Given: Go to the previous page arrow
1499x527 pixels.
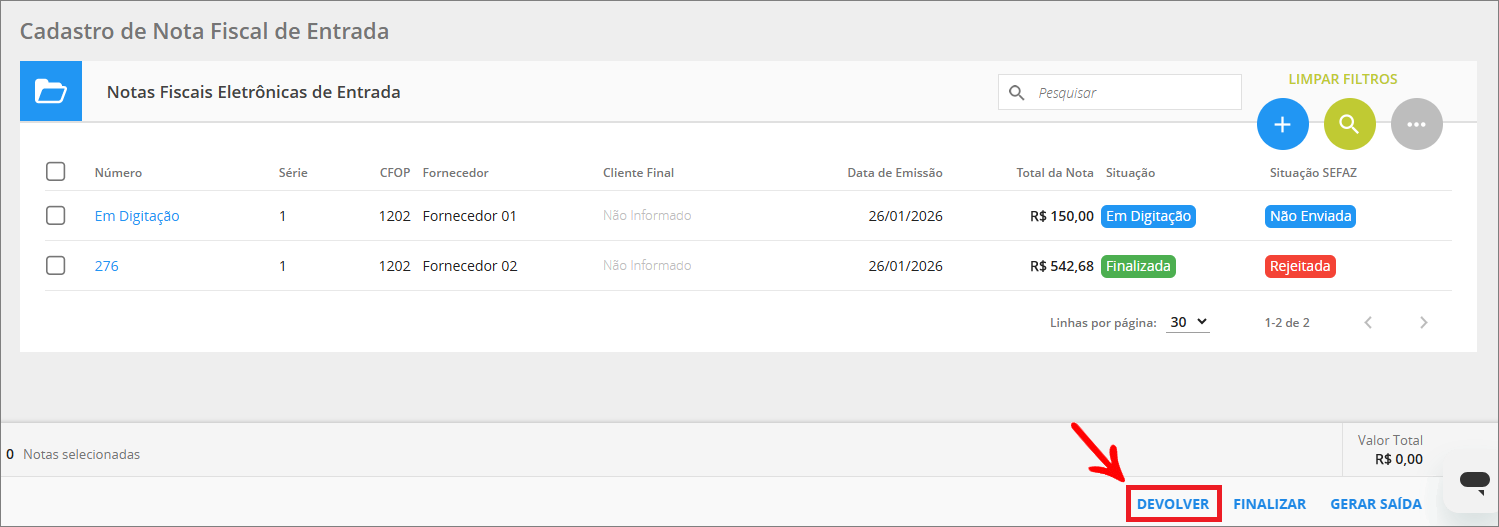Looking at the screenshot, I should (x=1368, y=323).
